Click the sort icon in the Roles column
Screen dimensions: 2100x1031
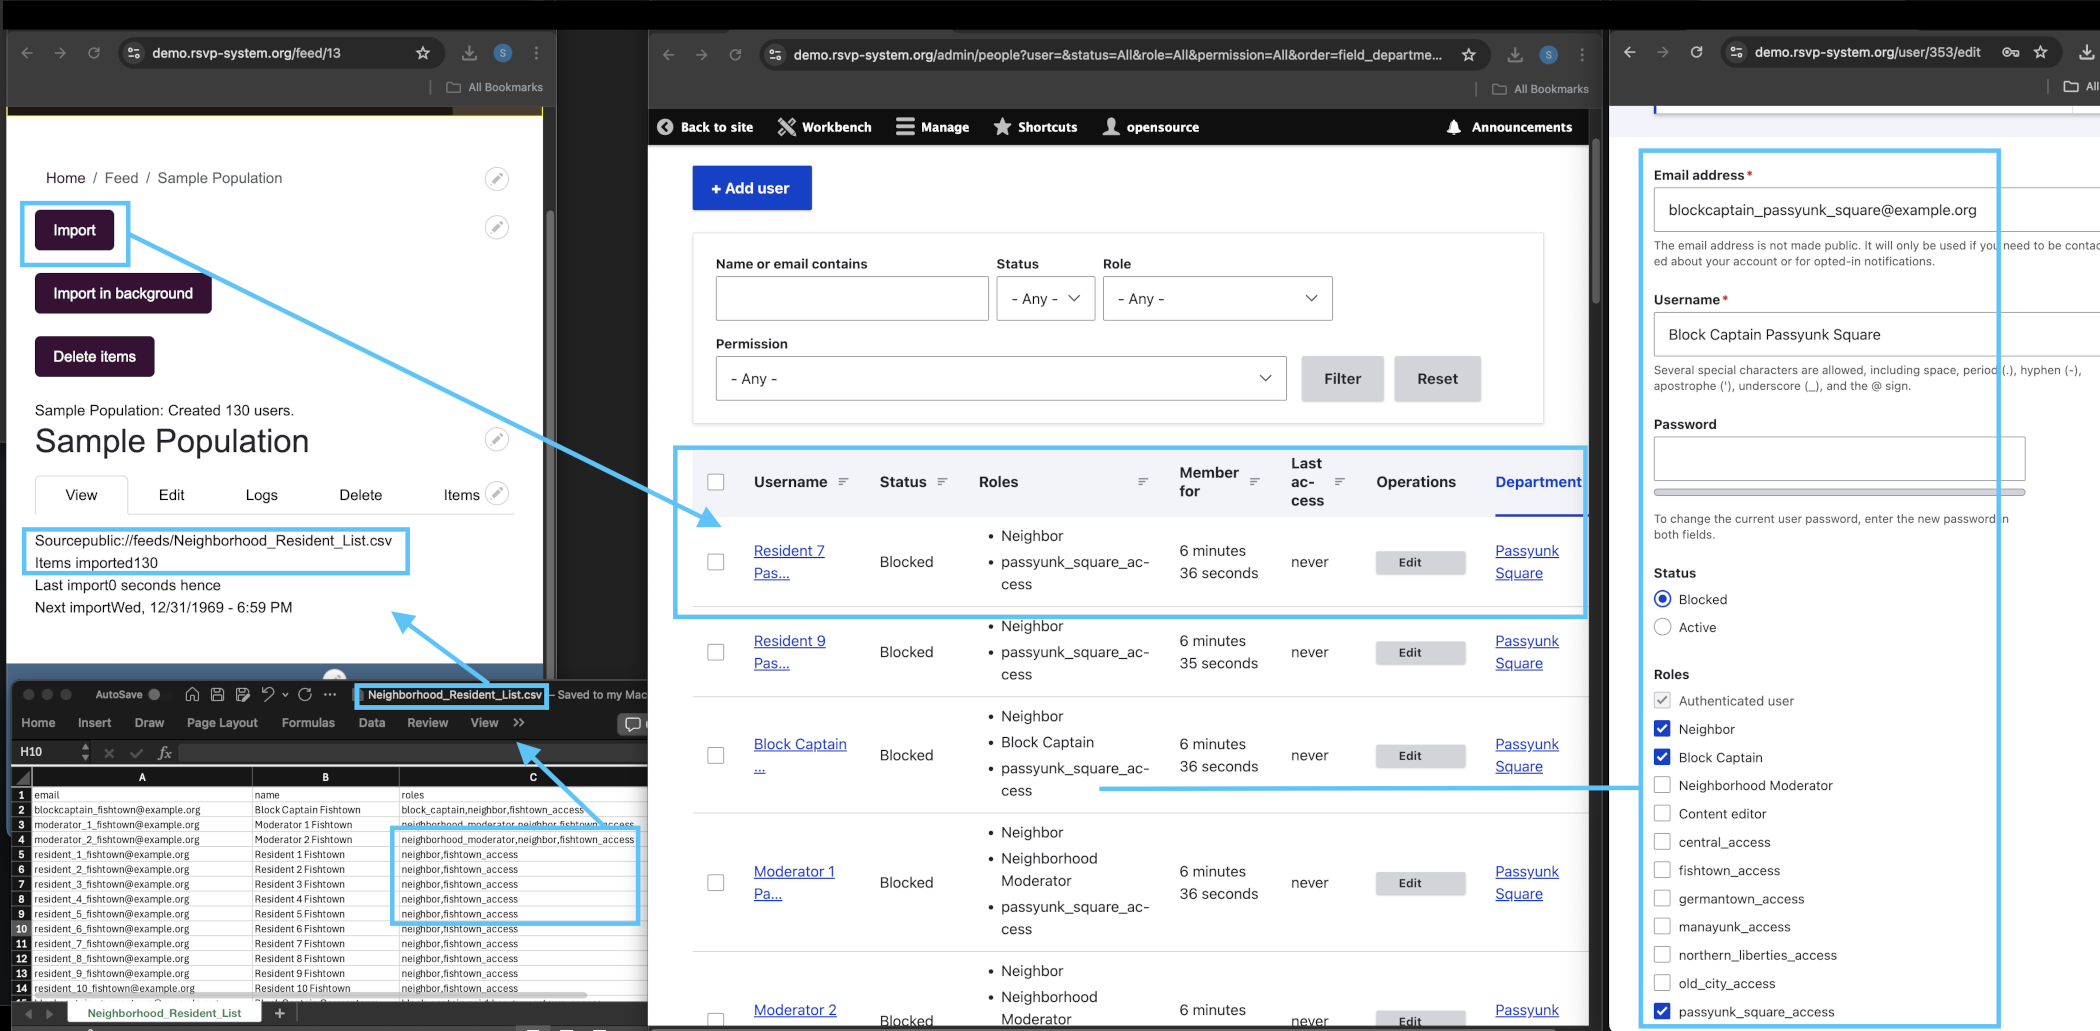[1143, 482]
